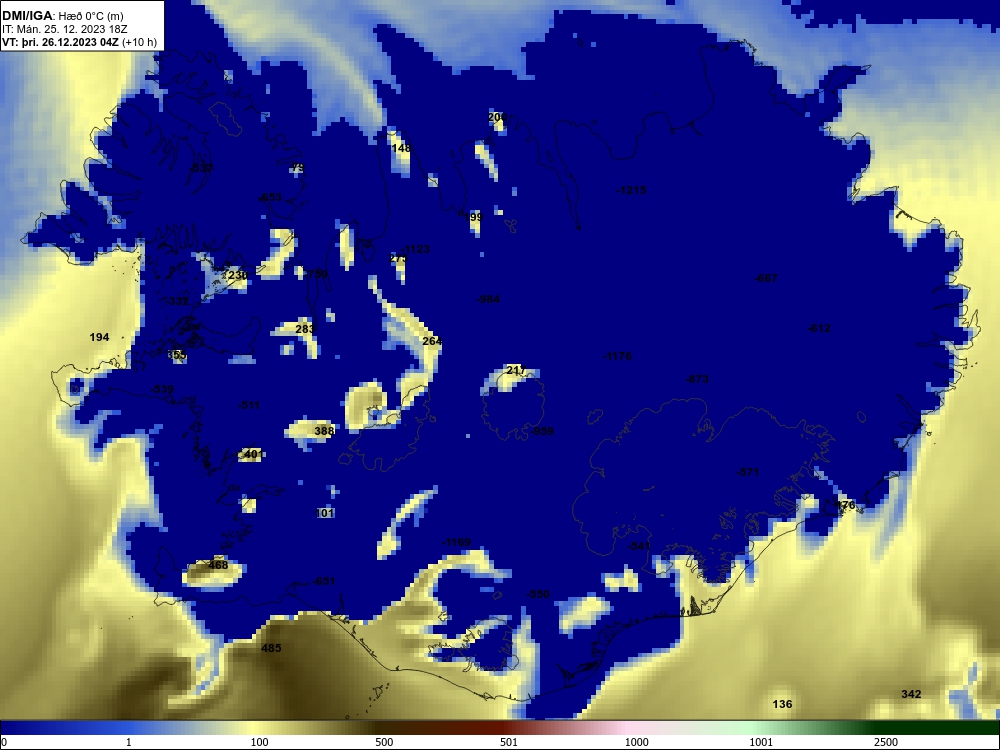The width and height of the screenshot is (1000, 750).
Task: Select the value label "148"
Action: (401, 148)
